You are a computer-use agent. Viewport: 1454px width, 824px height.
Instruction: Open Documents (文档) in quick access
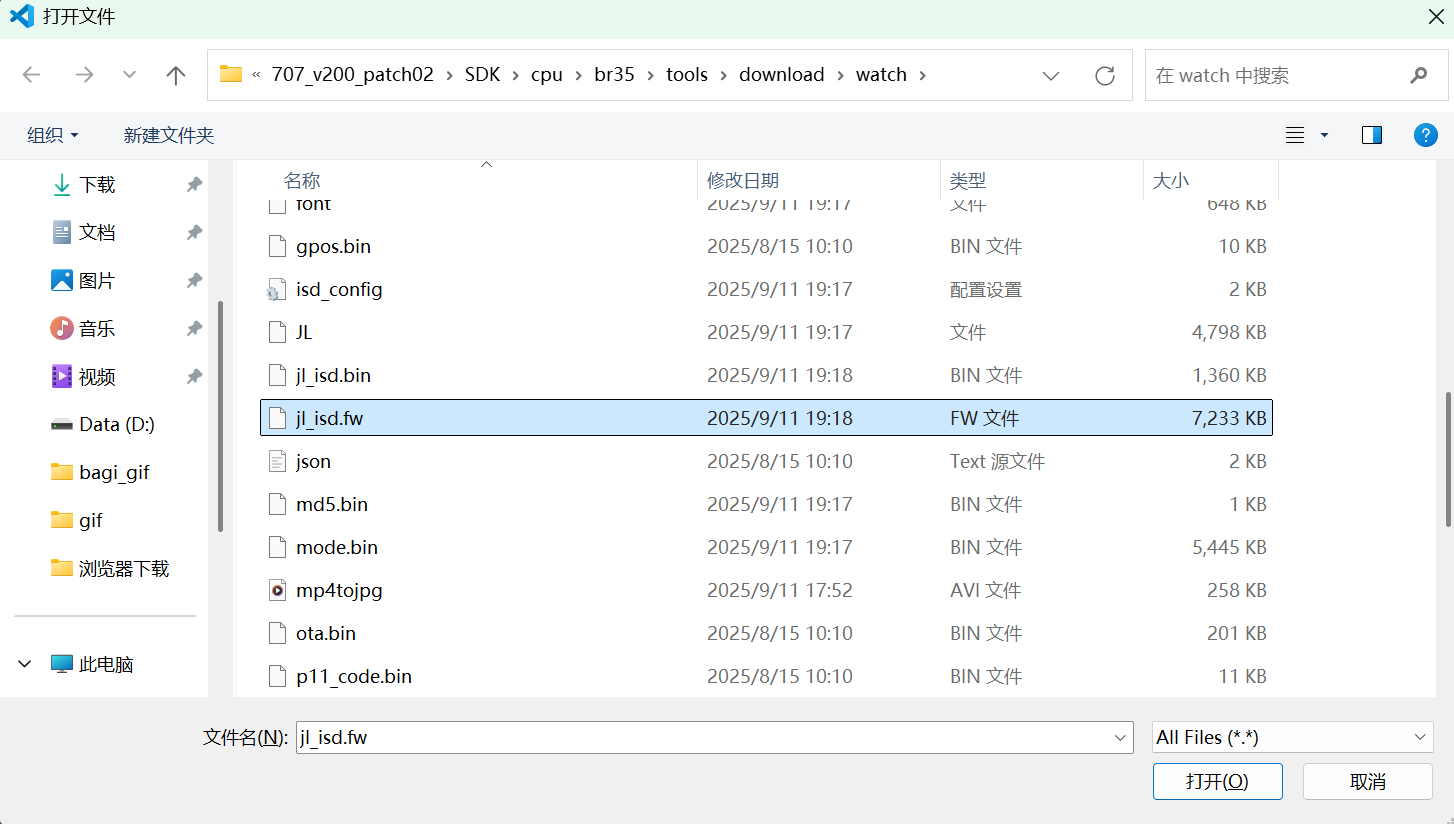[97, 232]
